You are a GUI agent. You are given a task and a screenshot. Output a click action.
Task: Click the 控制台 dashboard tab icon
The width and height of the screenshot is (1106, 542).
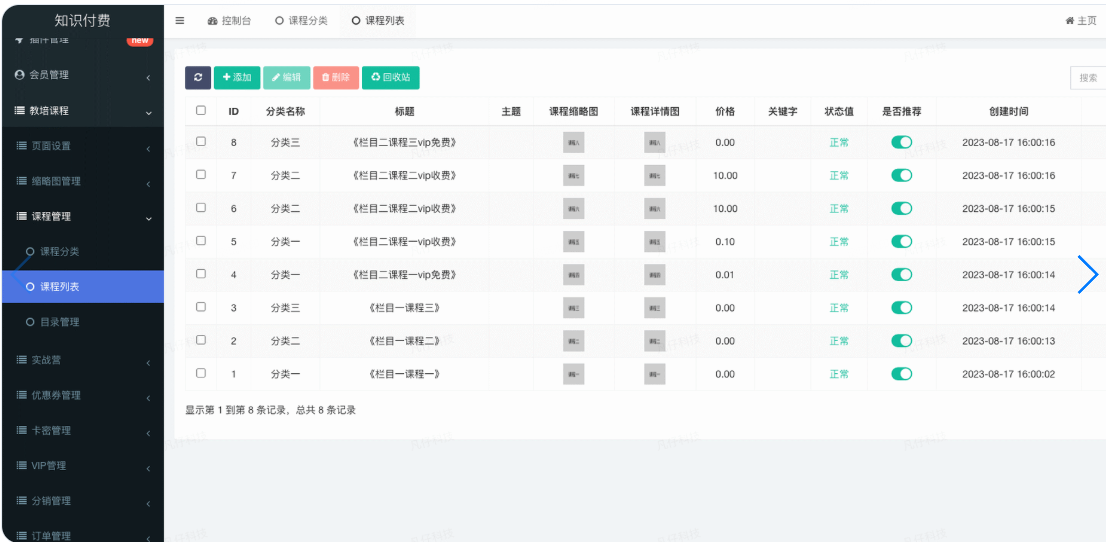click(x=212, y=21)
